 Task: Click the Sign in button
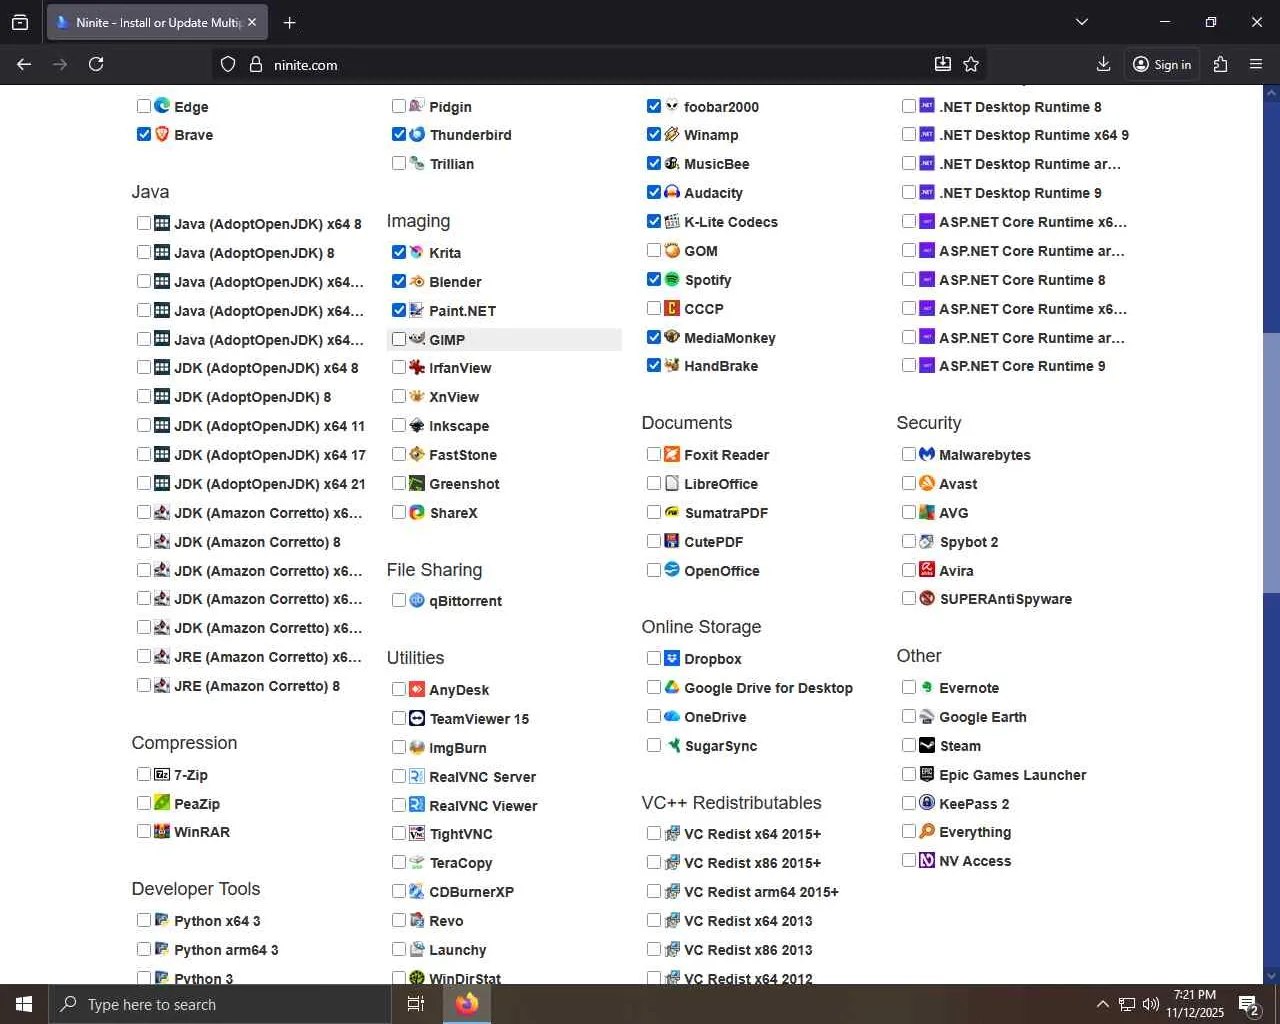coord(1161,64)
